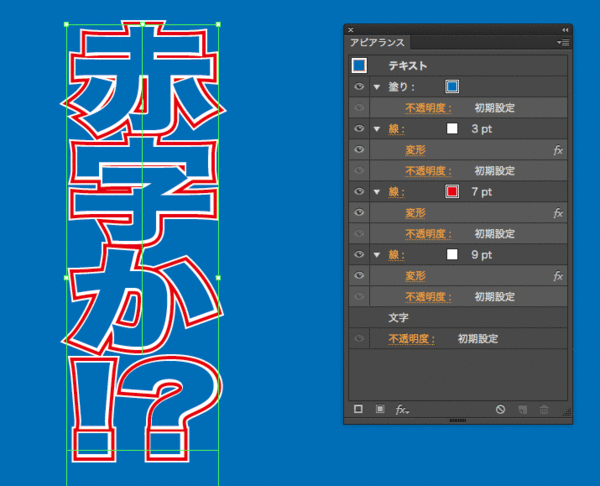This screenshot has width=600, height=486.
Task: Hide the 9 pt white stroke
Action: pyautogui.click(x=359, y=254)
